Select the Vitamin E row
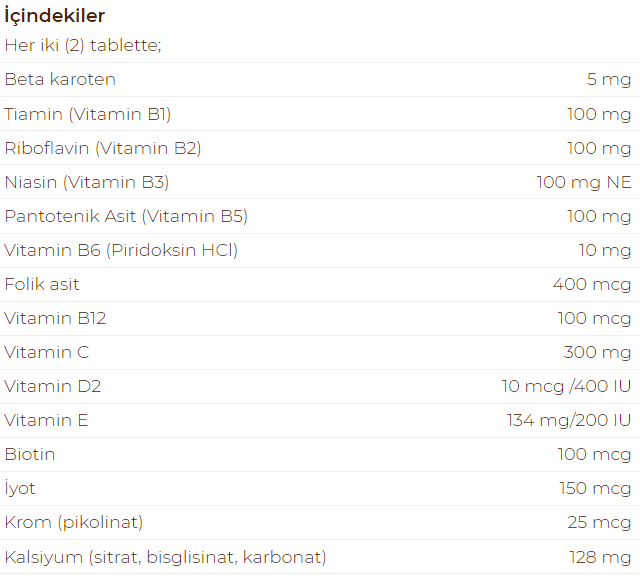The height and width of the screenshot is (576, 640). tap(320, 420)
